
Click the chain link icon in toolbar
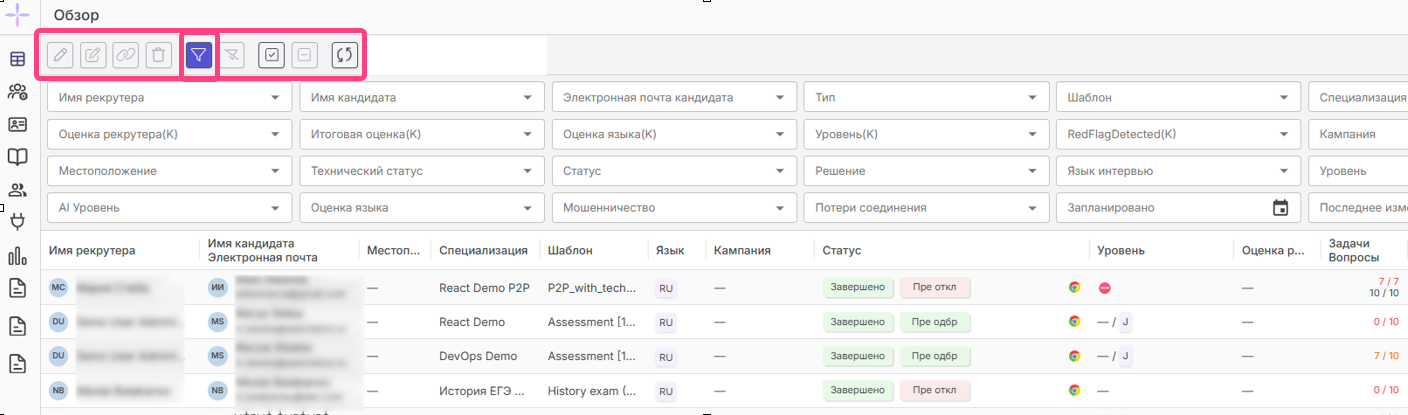click(x=125, y=55)
